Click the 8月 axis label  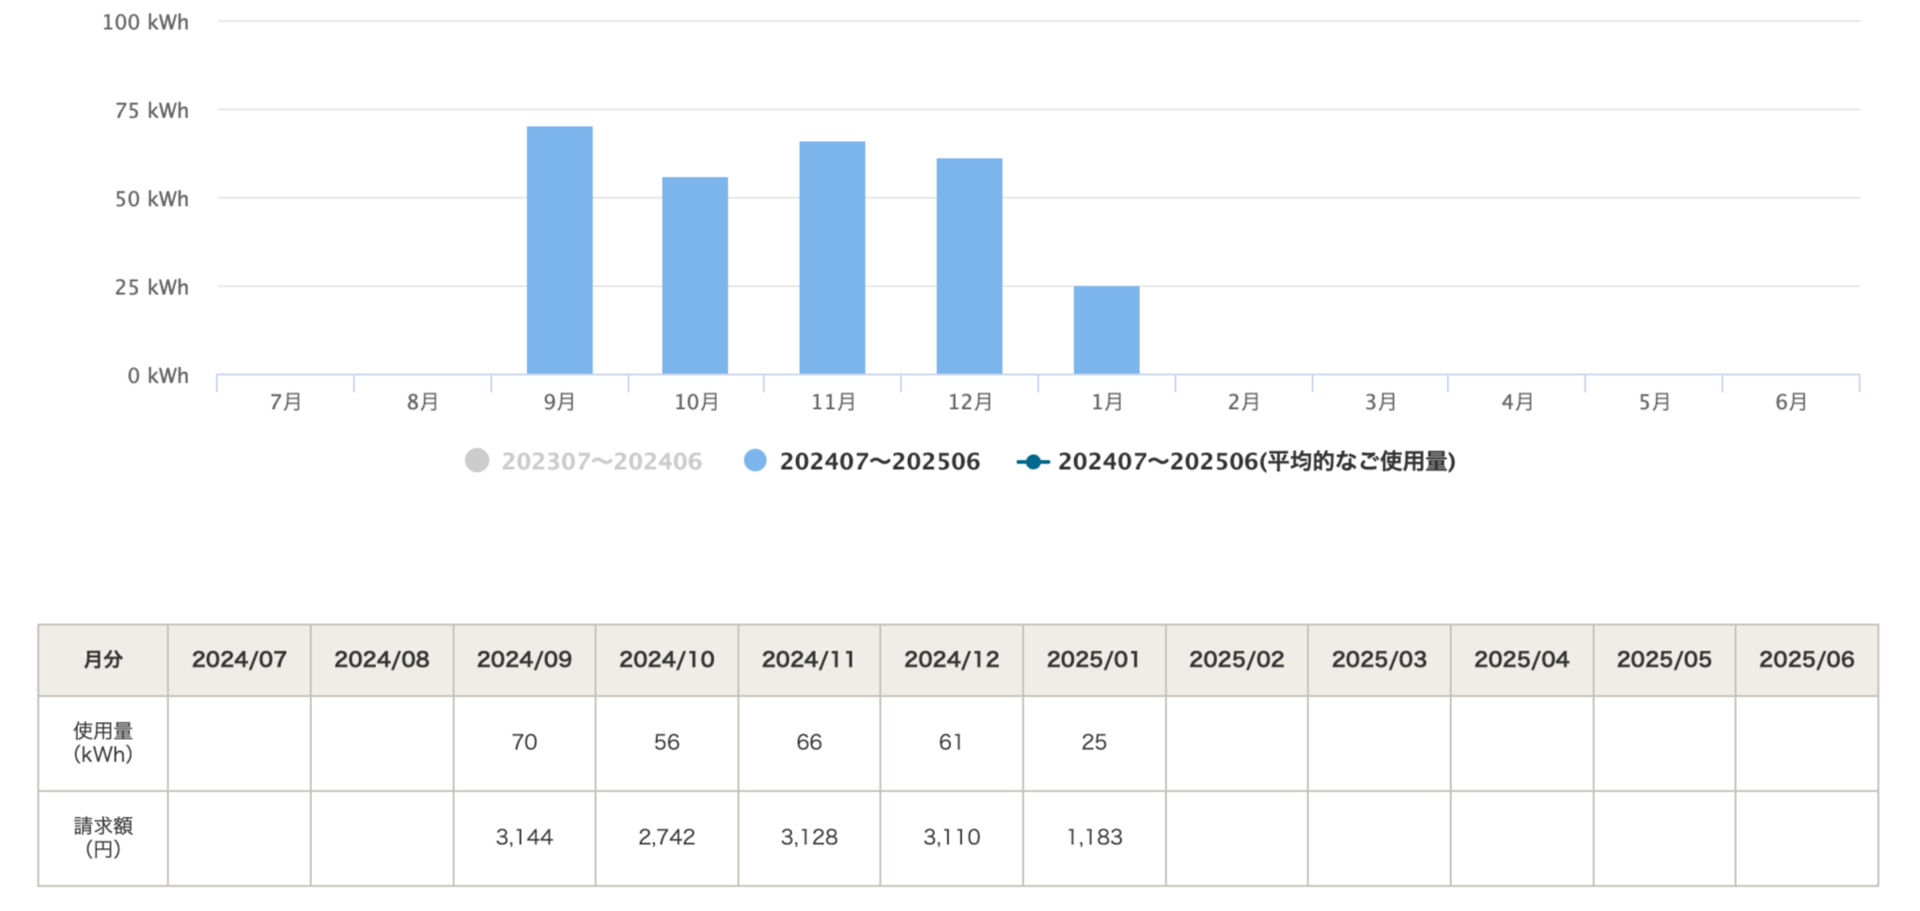click(423, 402)
